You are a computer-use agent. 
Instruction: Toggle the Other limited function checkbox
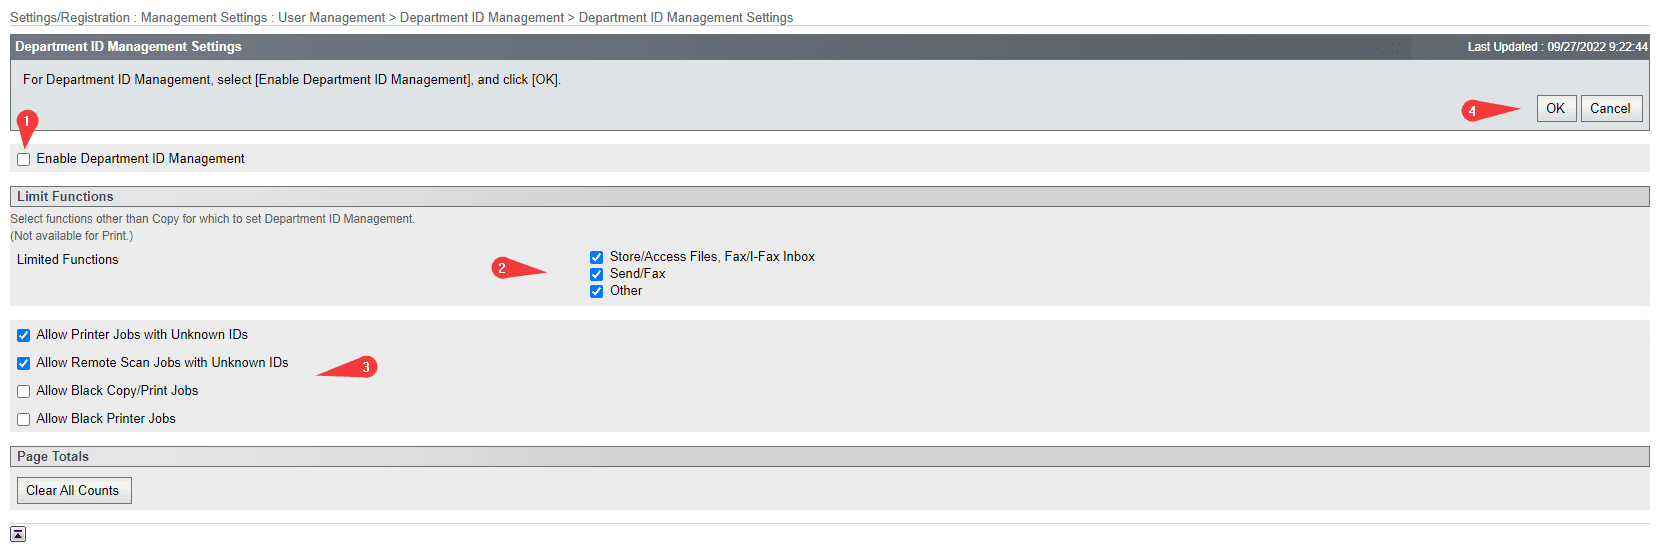(x=597, y=292)
